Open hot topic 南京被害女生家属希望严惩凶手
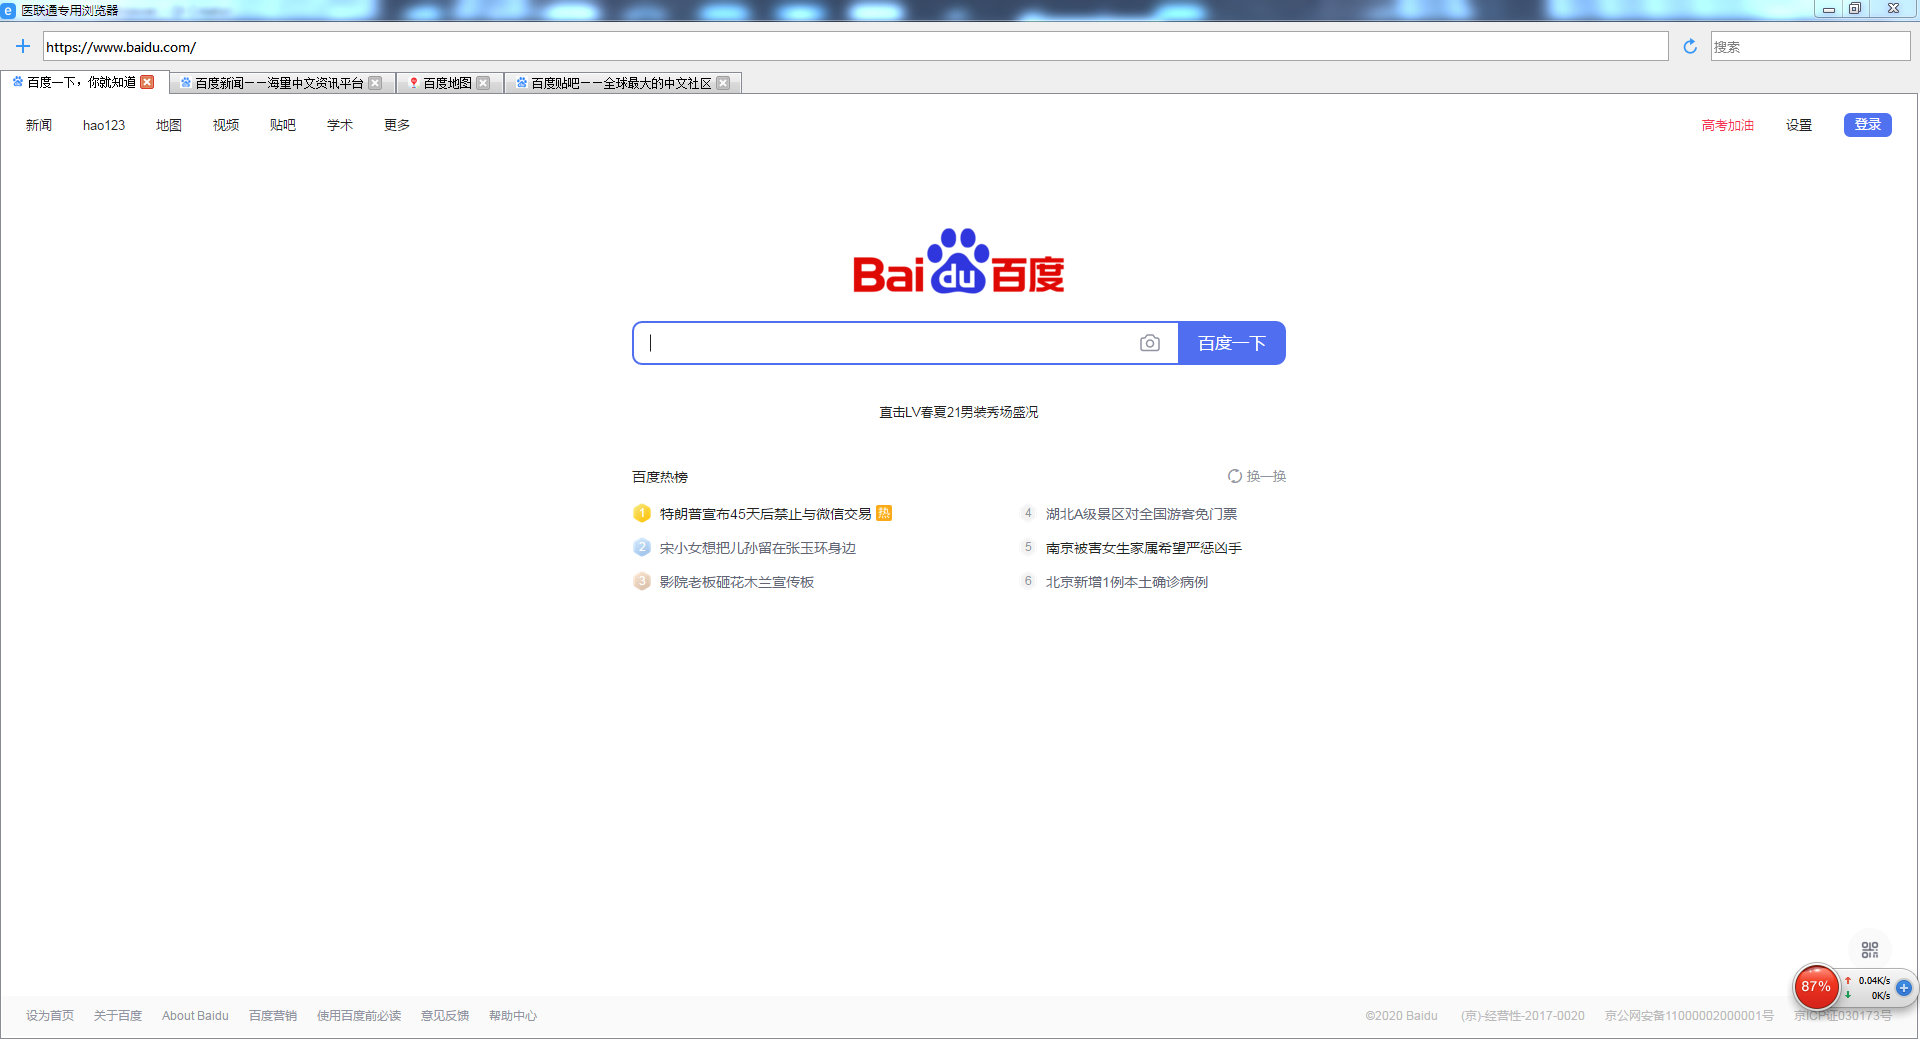The width and height of the screenshot is (1920, 1040). [1143, 548]
